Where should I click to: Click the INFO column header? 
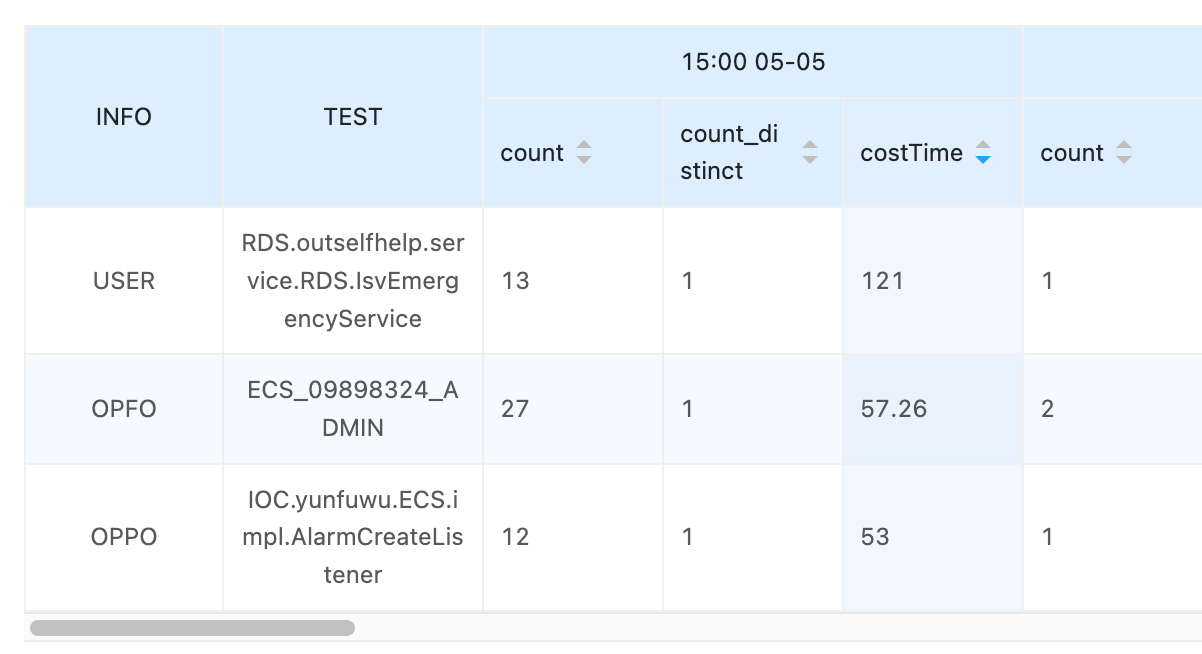[124, 117]
